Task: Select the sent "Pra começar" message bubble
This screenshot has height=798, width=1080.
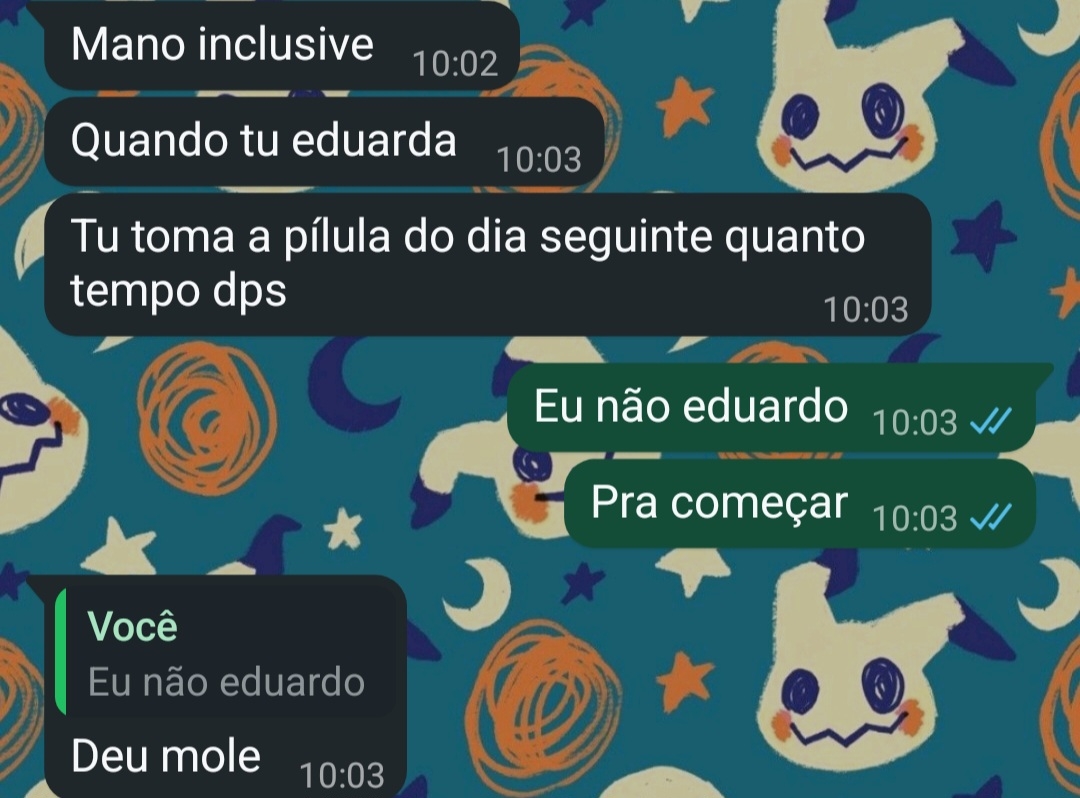Action: [x=799, y=503]
